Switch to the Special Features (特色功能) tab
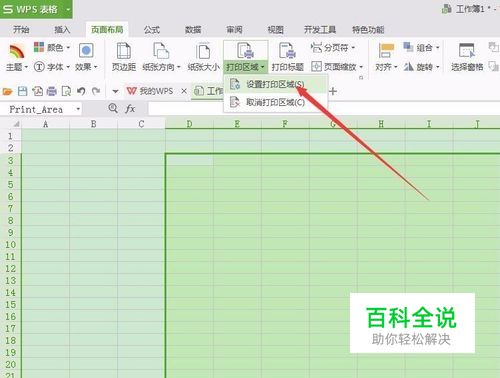The height and width of the screenshot is (378, 500). pos(368,30)
